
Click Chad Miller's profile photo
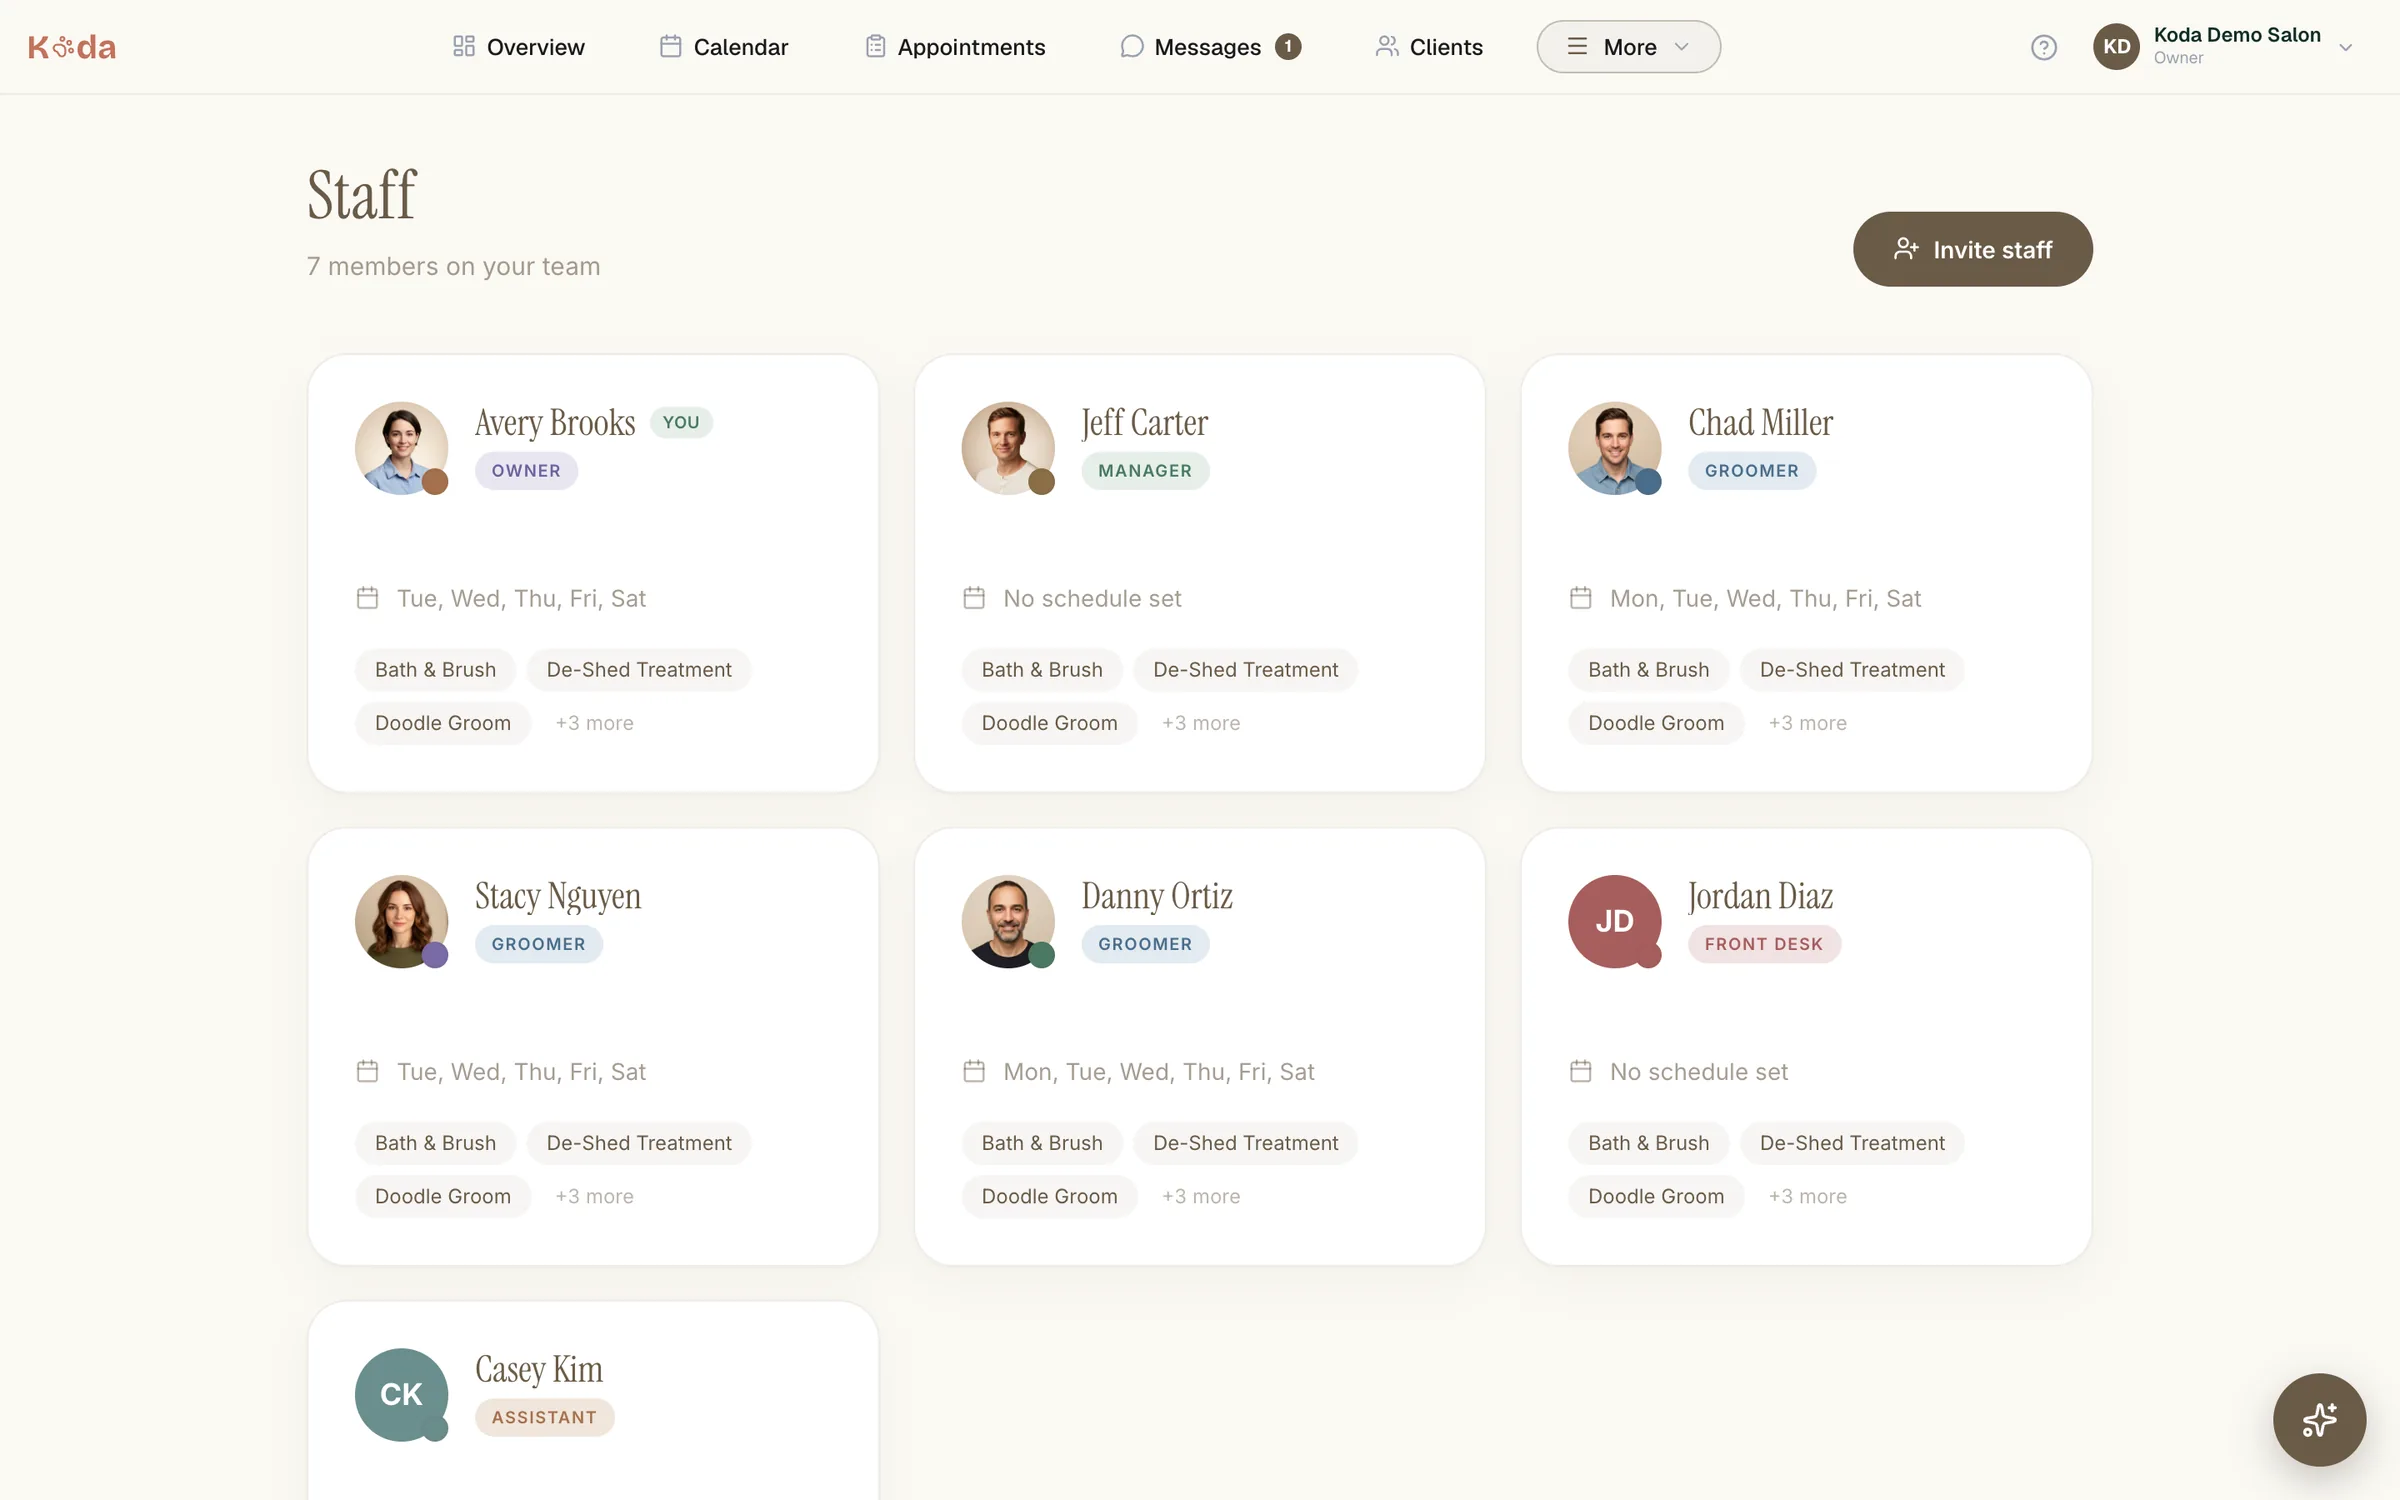(x=1614, y=448)
